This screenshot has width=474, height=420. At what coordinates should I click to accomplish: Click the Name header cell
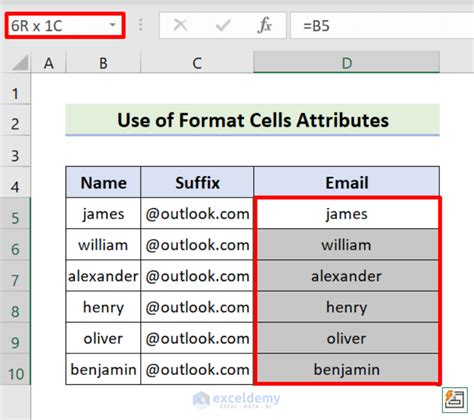click(103, 182)
